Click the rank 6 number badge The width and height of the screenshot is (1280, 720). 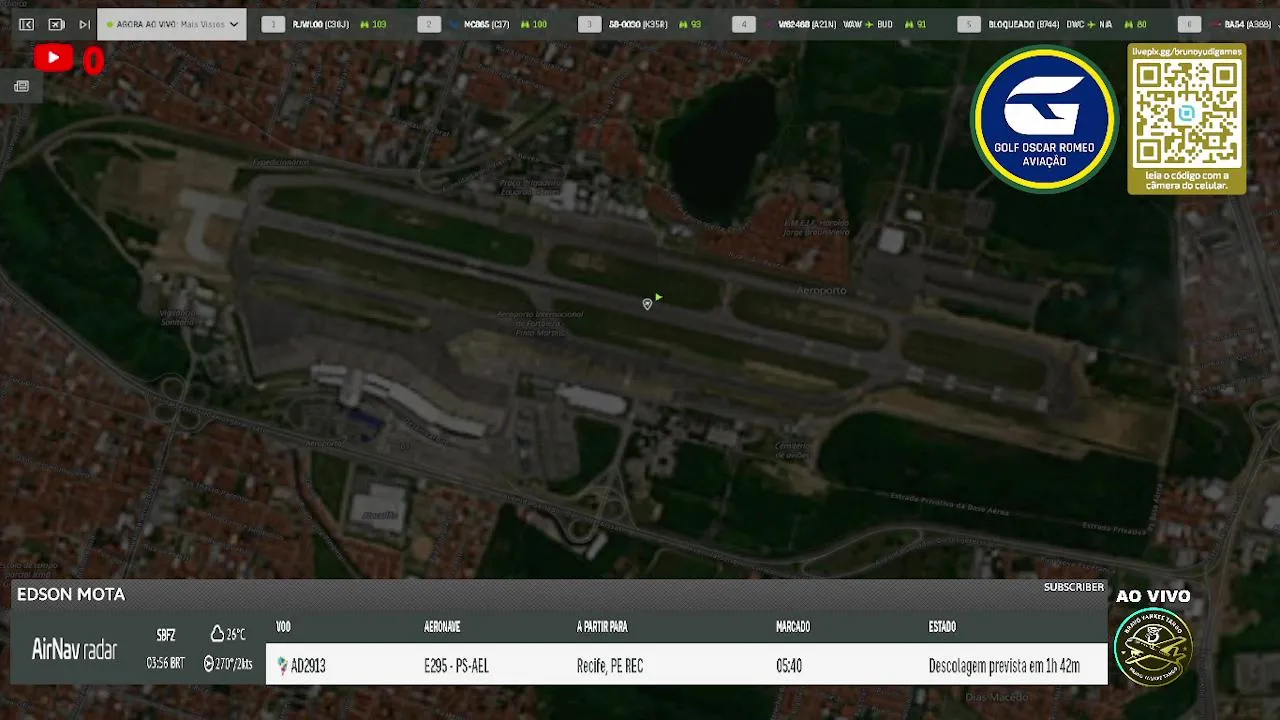point(1188,24)
